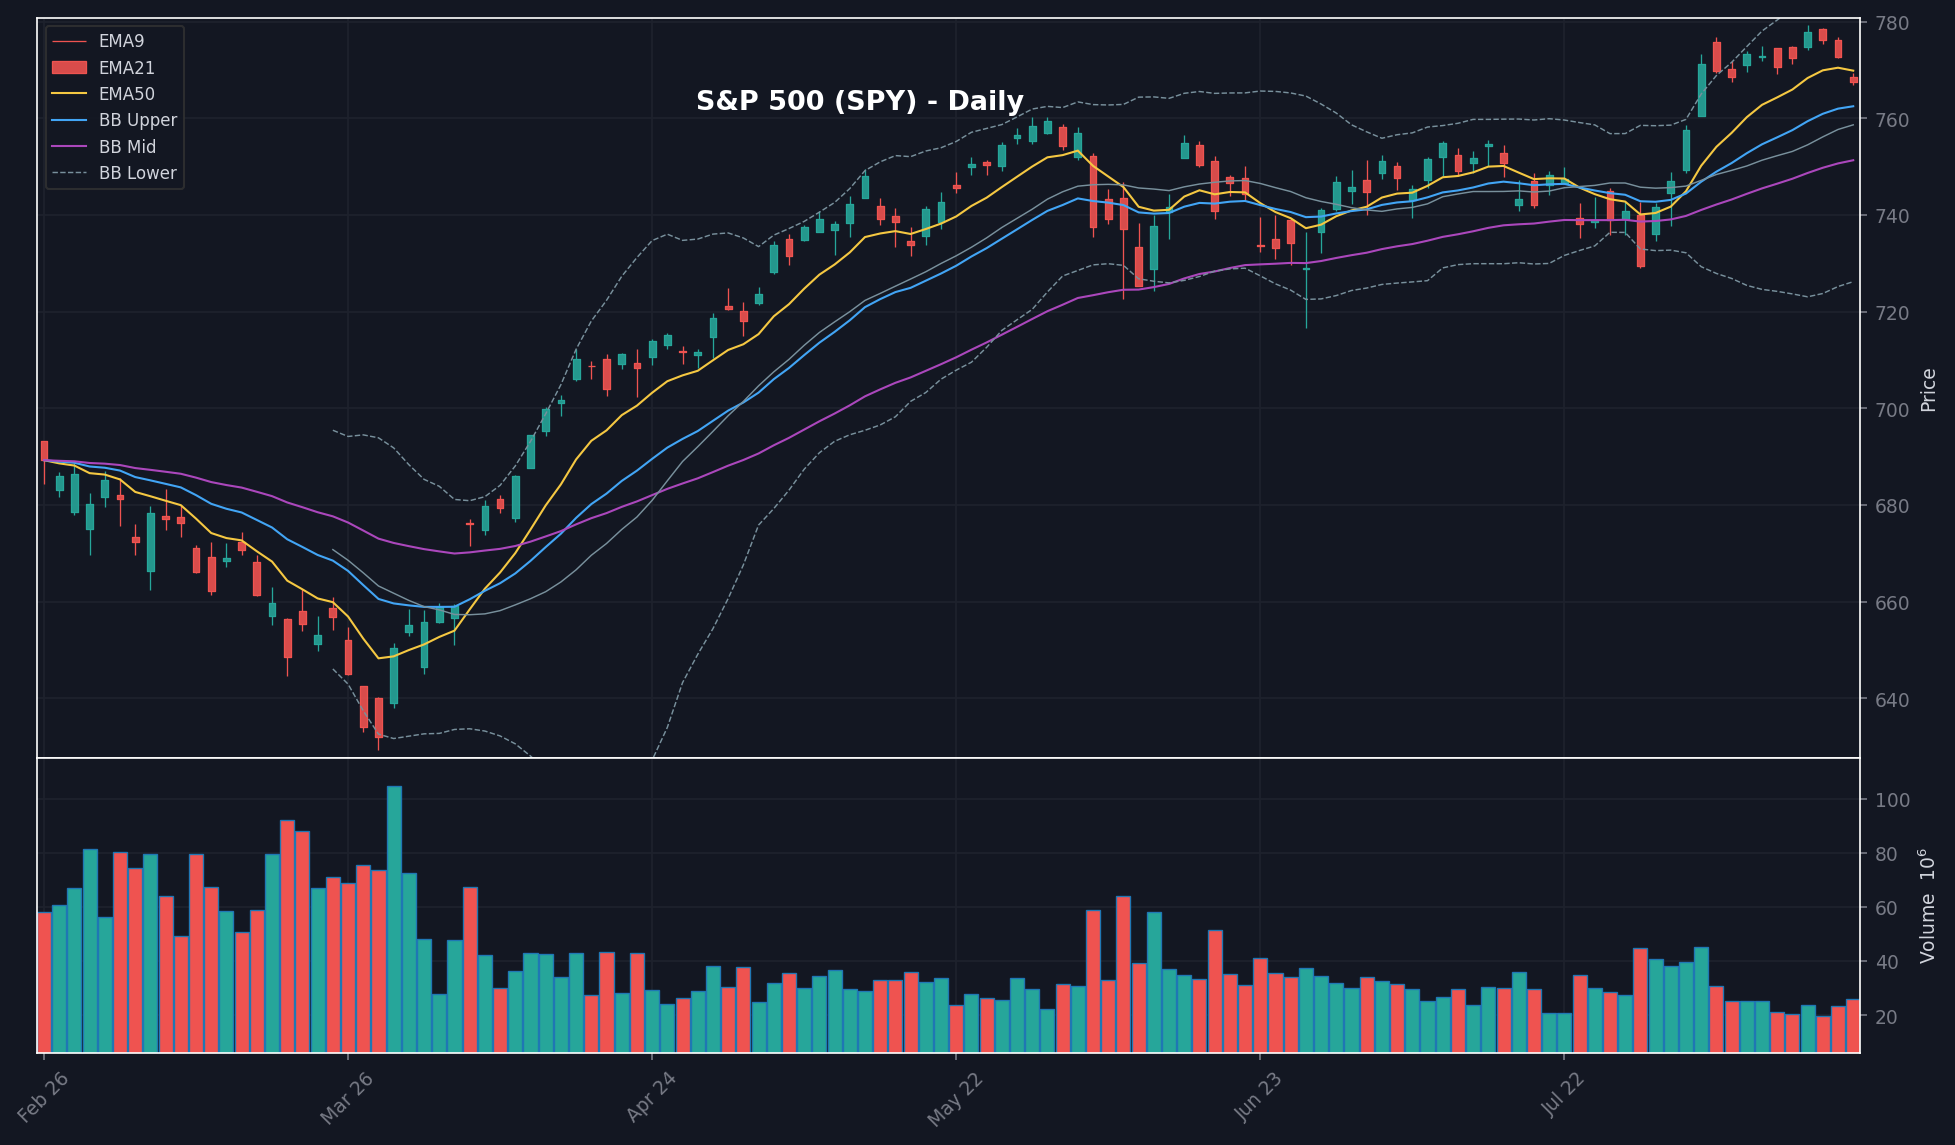Click the dashed line swatch beside BB Lower

click(69, 173)
